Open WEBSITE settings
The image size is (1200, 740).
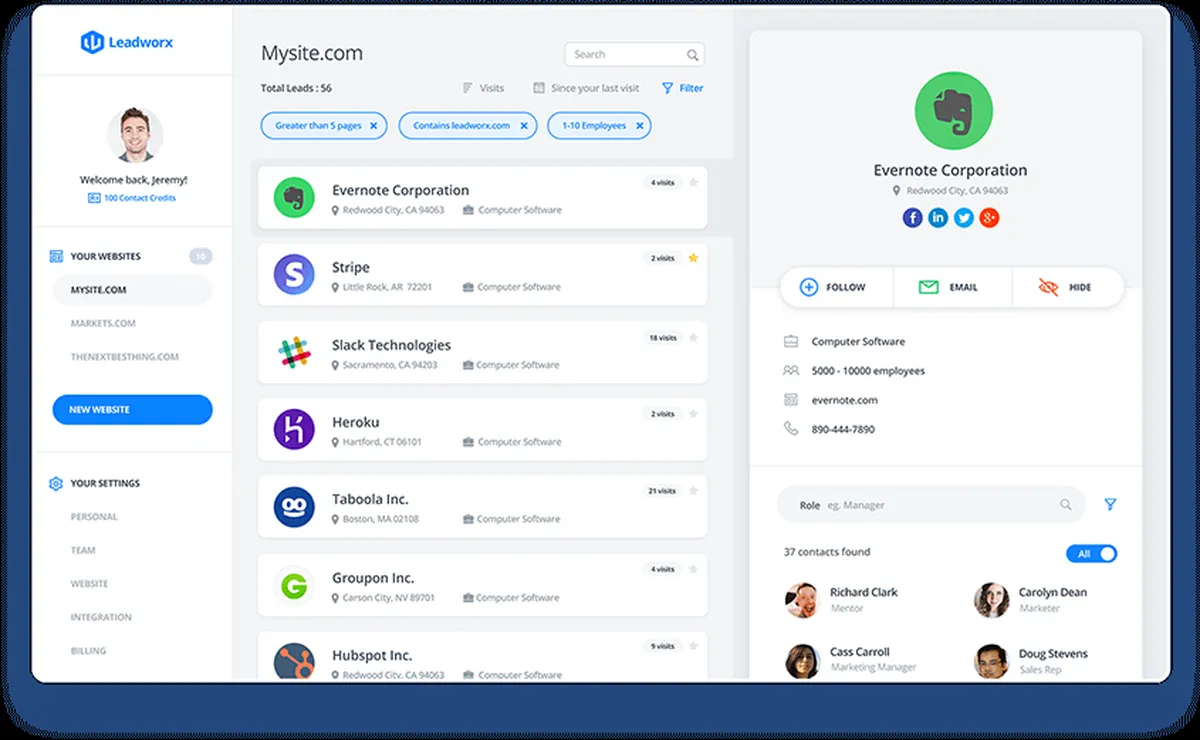[89, 584]
